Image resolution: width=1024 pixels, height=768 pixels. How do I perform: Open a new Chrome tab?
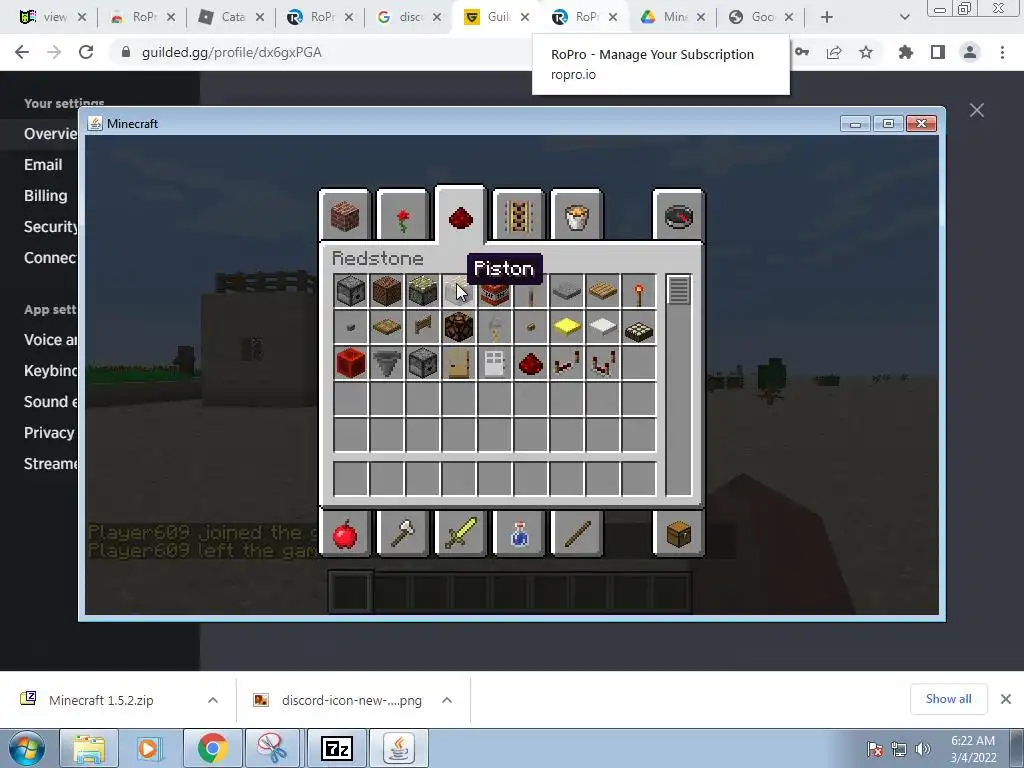click(x=826, y=17)
